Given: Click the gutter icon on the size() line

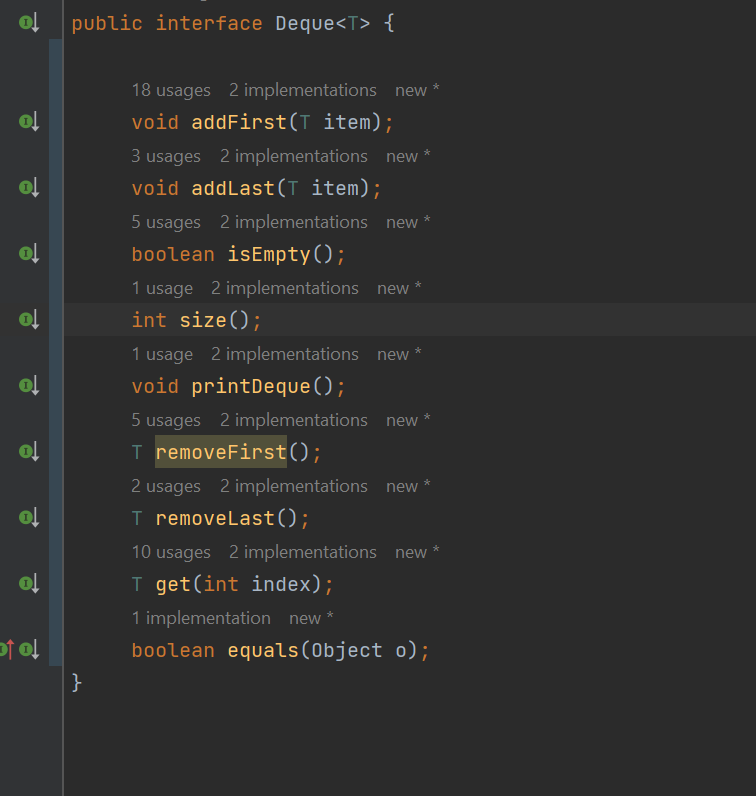Looking at the screenshot, I should 28,320.
